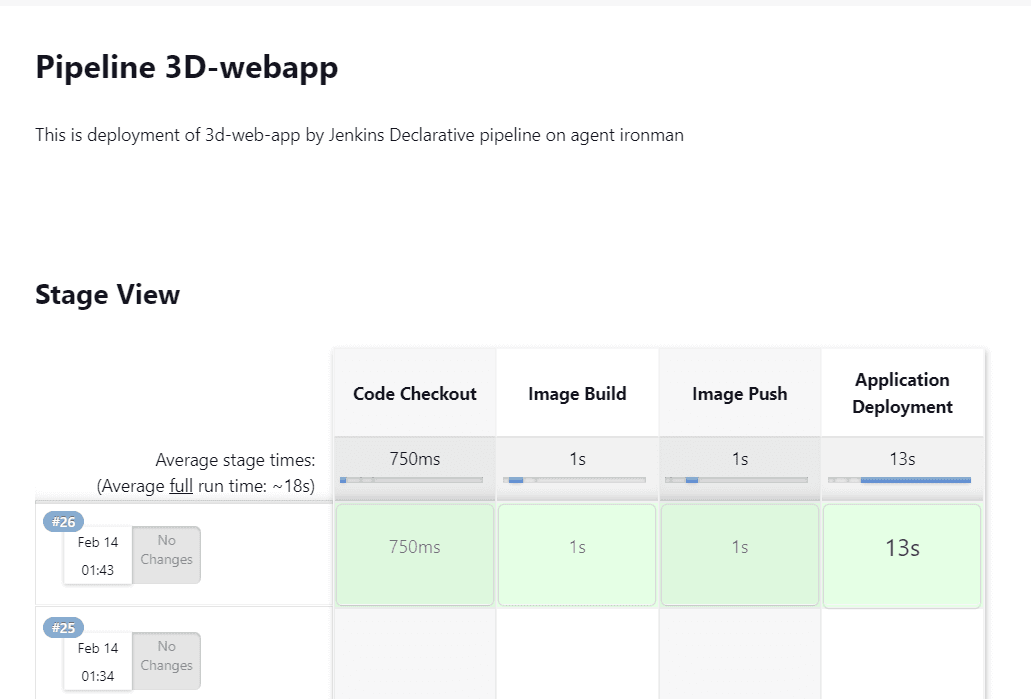Open the 750ms Code Checkout stage cell
The height and width of the screenshot is (699, 1031).
[x=414, y=554]
